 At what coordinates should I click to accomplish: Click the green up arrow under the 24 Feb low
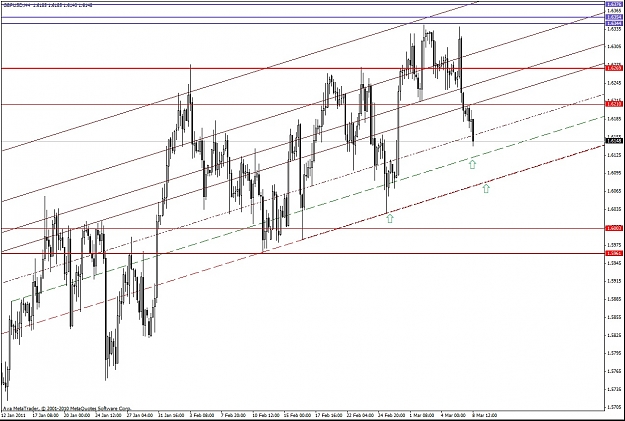390,218
